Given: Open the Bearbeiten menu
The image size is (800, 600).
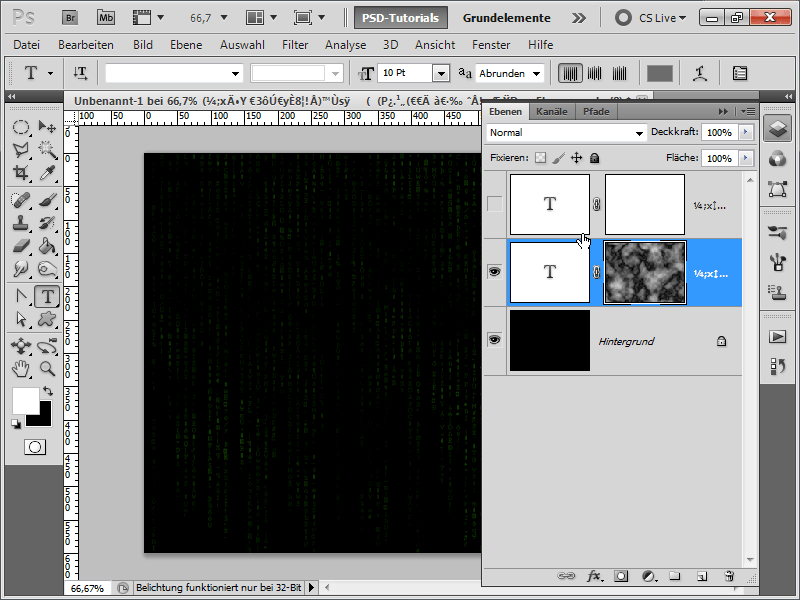Looking at the screenshot, I should click(86, 45).
